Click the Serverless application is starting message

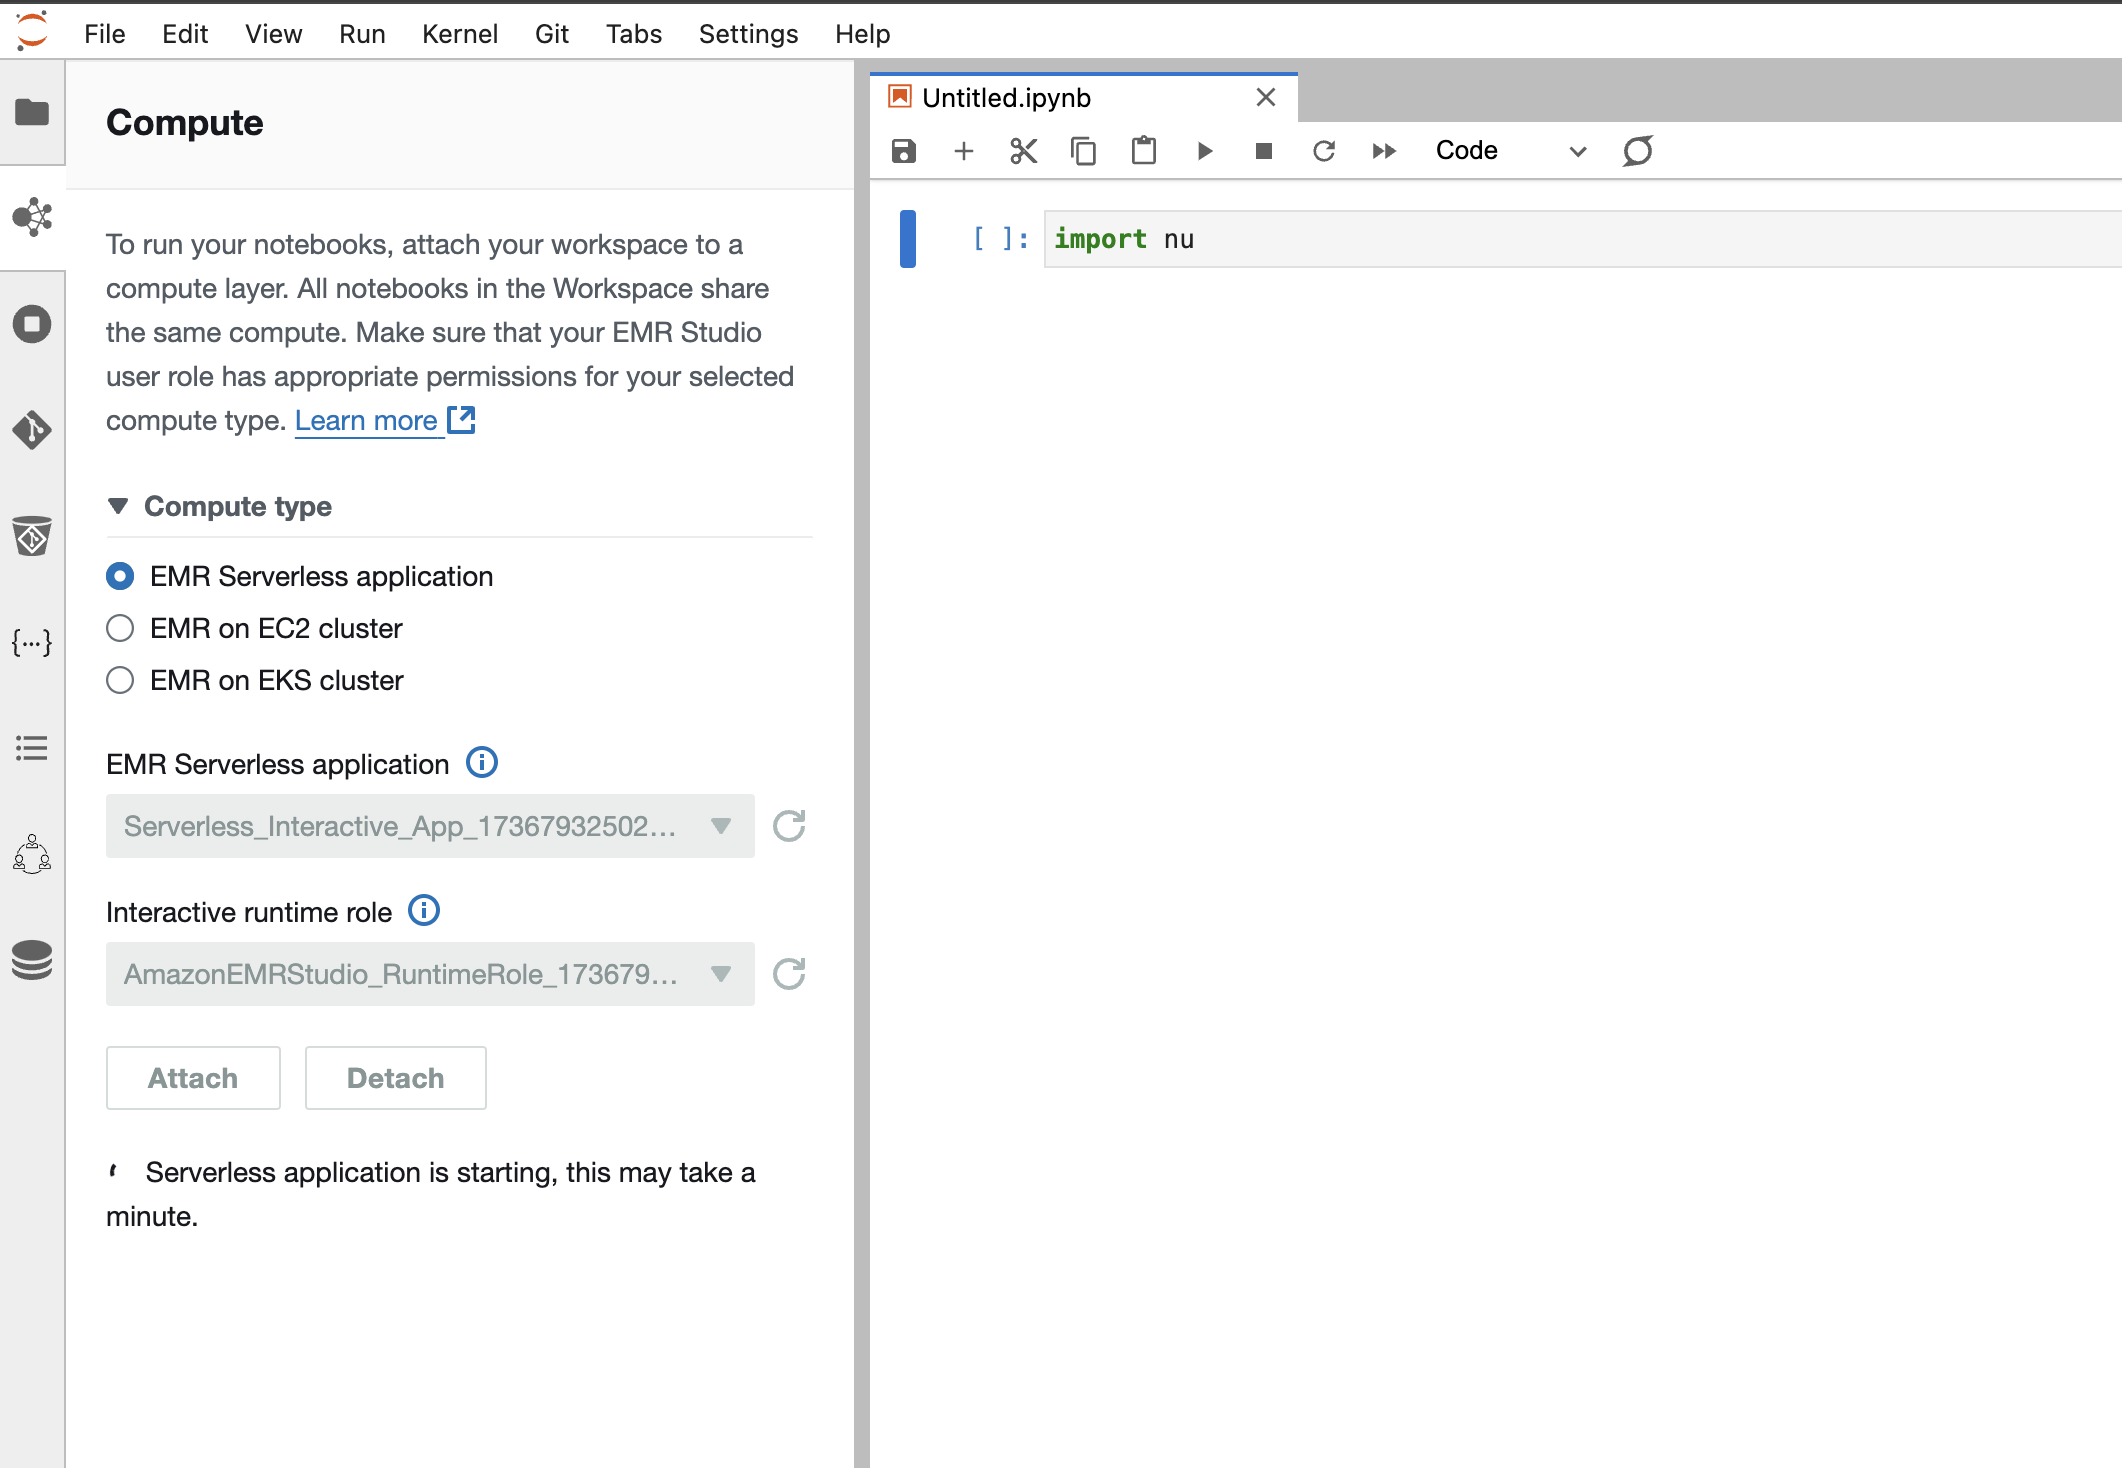[430, 1194]
